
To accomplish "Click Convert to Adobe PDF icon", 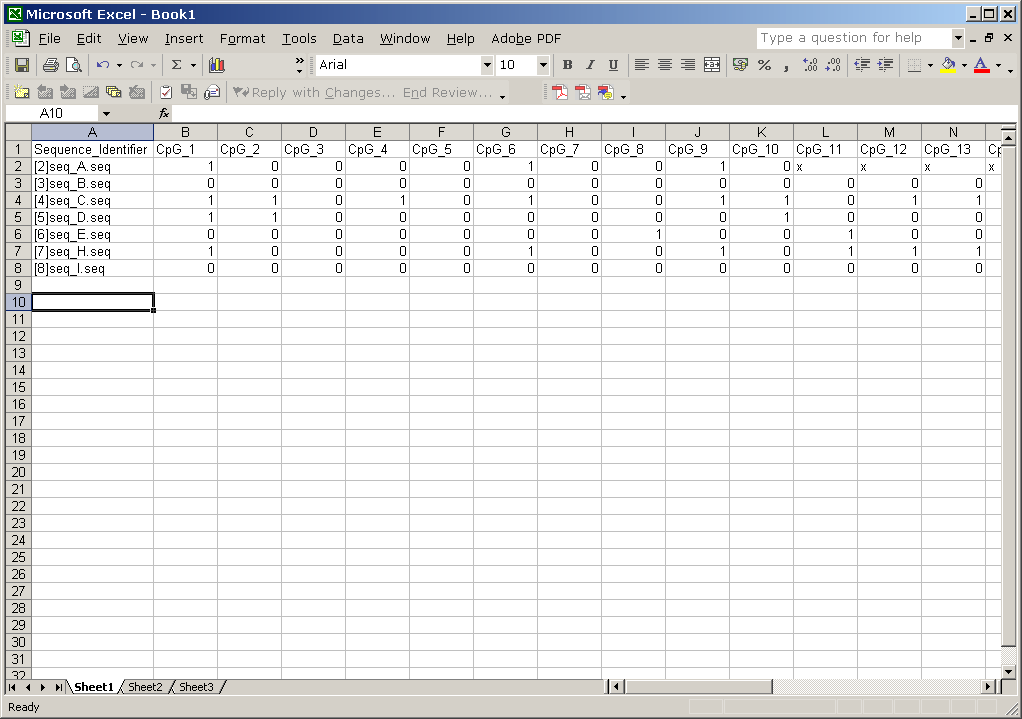I will pos(560,92).
